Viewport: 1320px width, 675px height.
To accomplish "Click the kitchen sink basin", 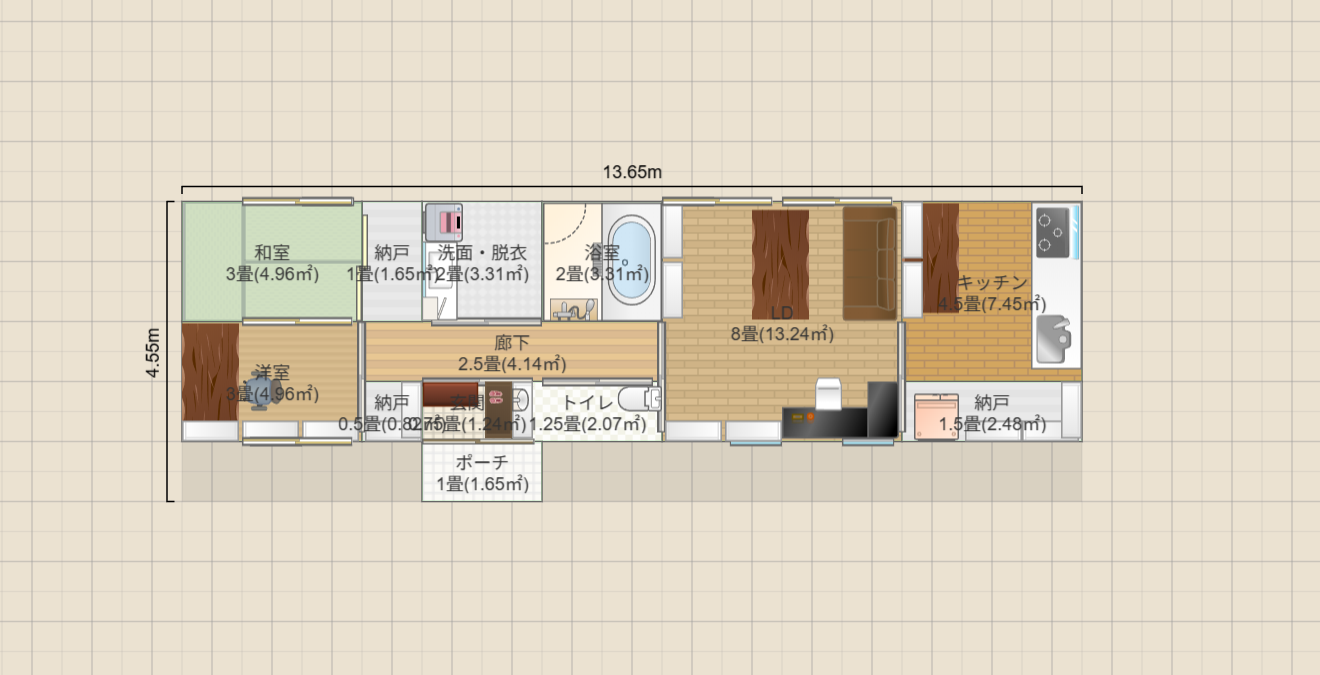I will point(1052,340).
